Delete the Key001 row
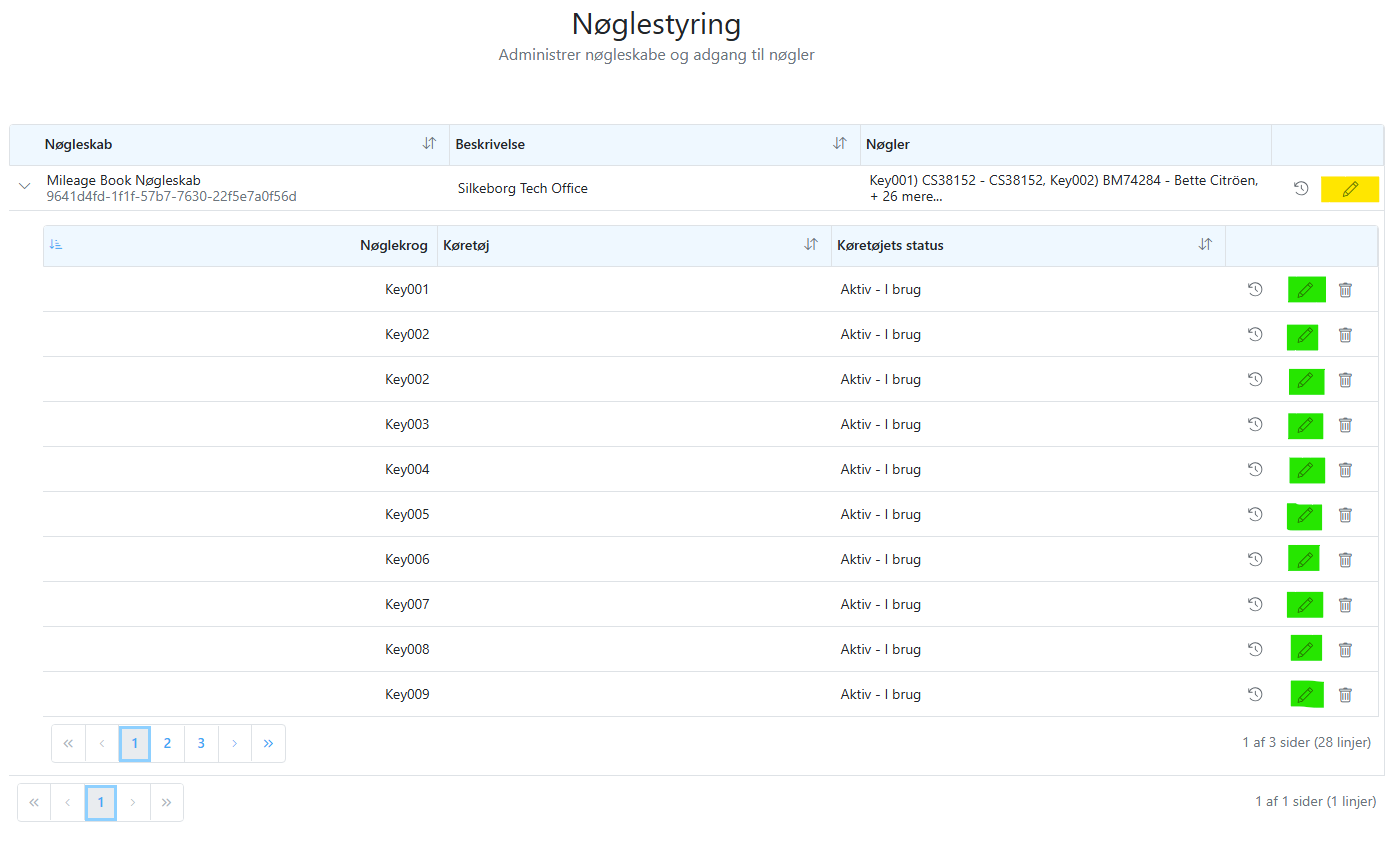The height and width of the screenshot is (841, 1396). pos(1345,290)
